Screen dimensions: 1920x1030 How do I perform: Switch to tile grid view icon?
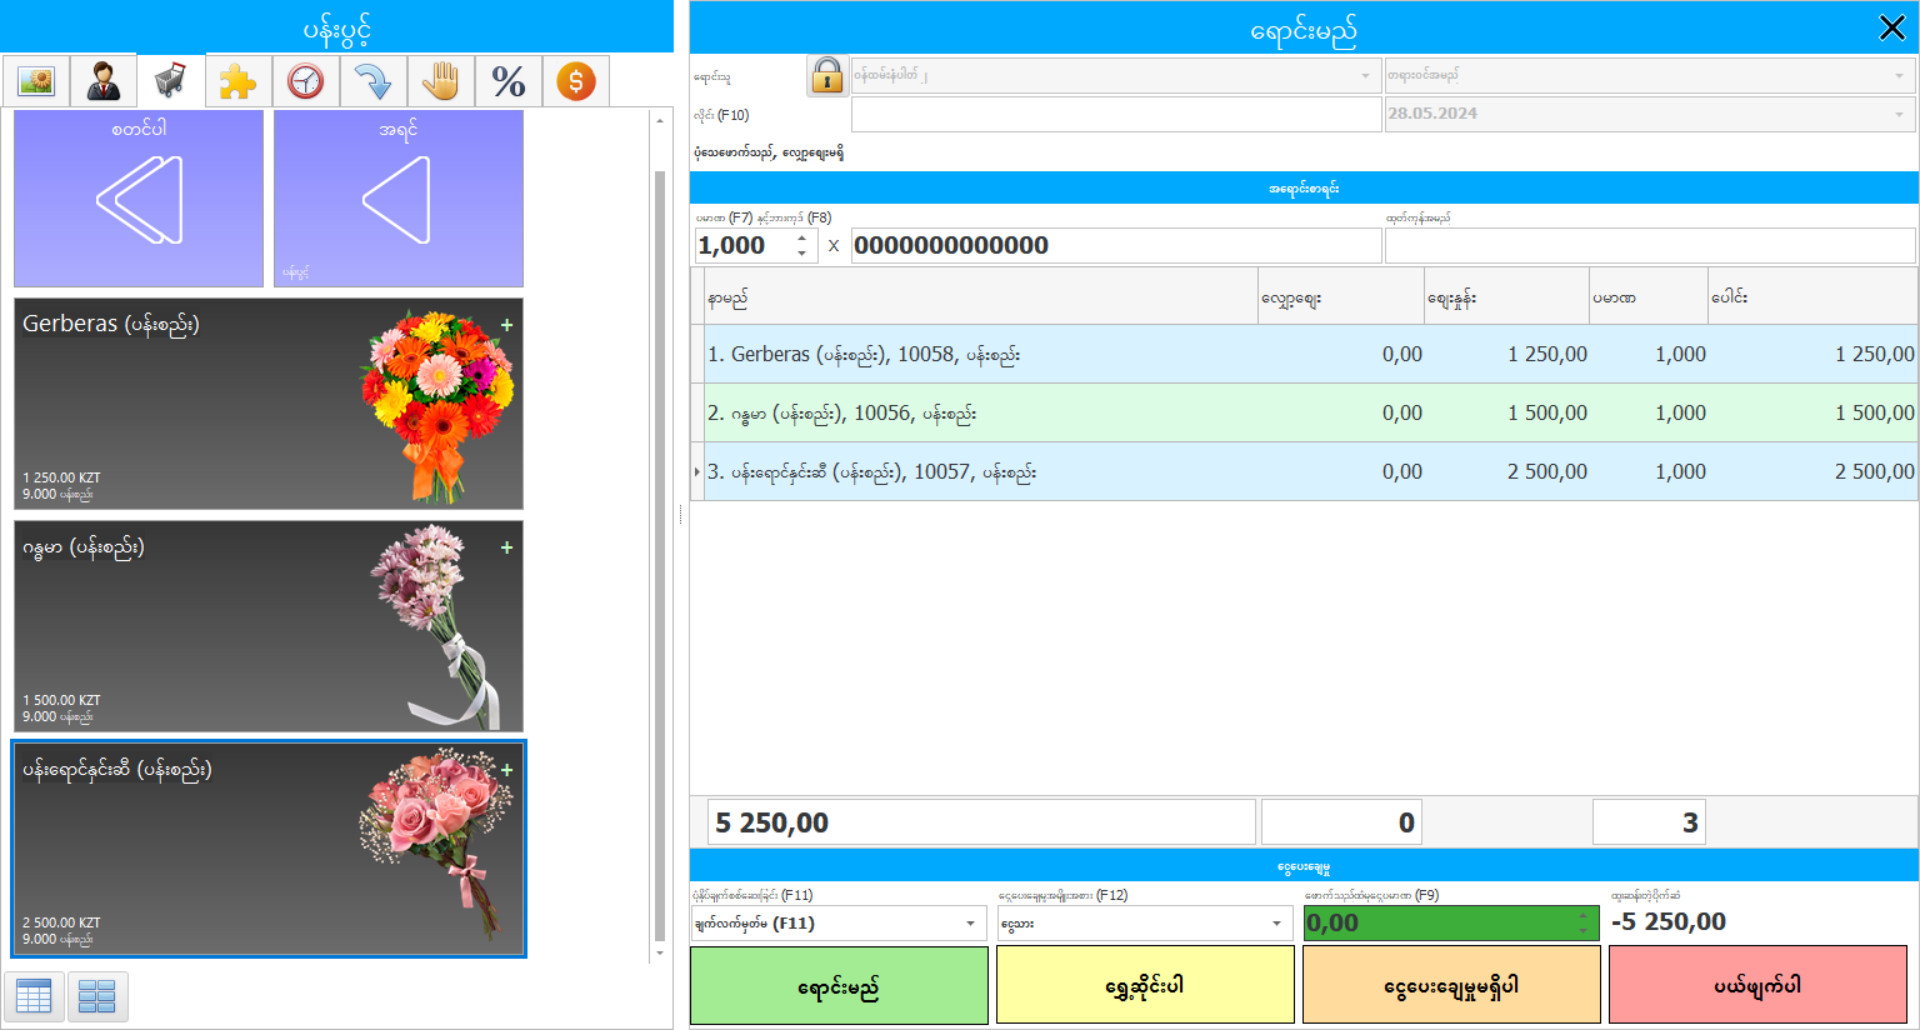(x=98, y=996)
